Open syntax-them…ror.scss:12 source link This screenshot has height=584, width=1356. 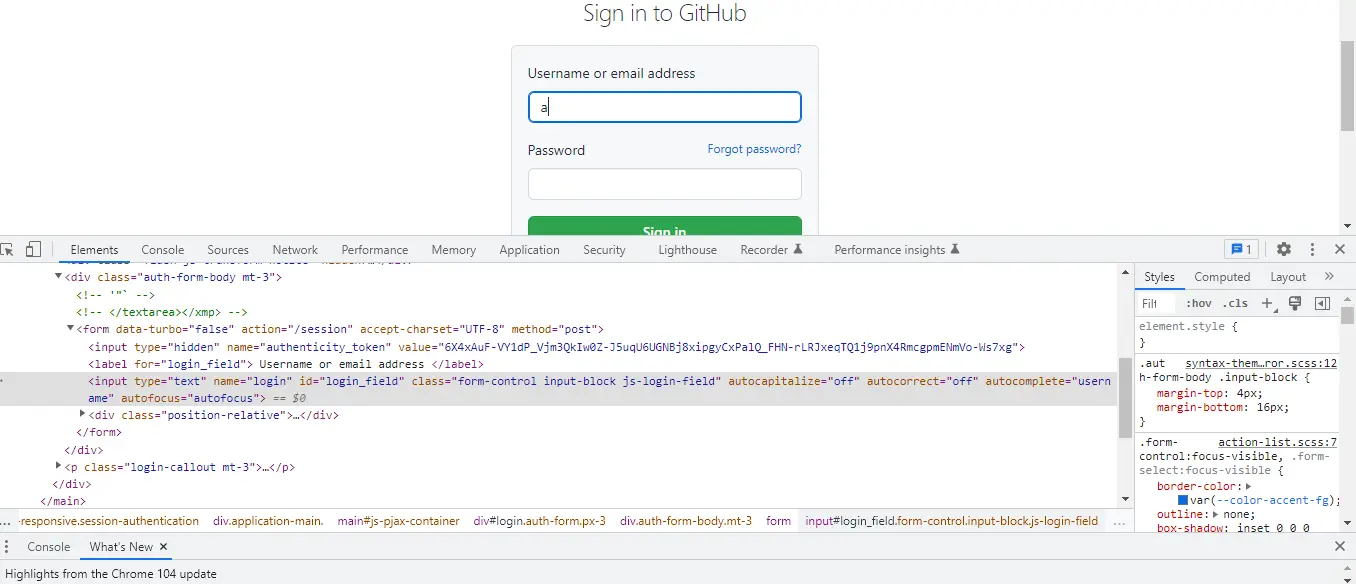[x=1261, y=364]
